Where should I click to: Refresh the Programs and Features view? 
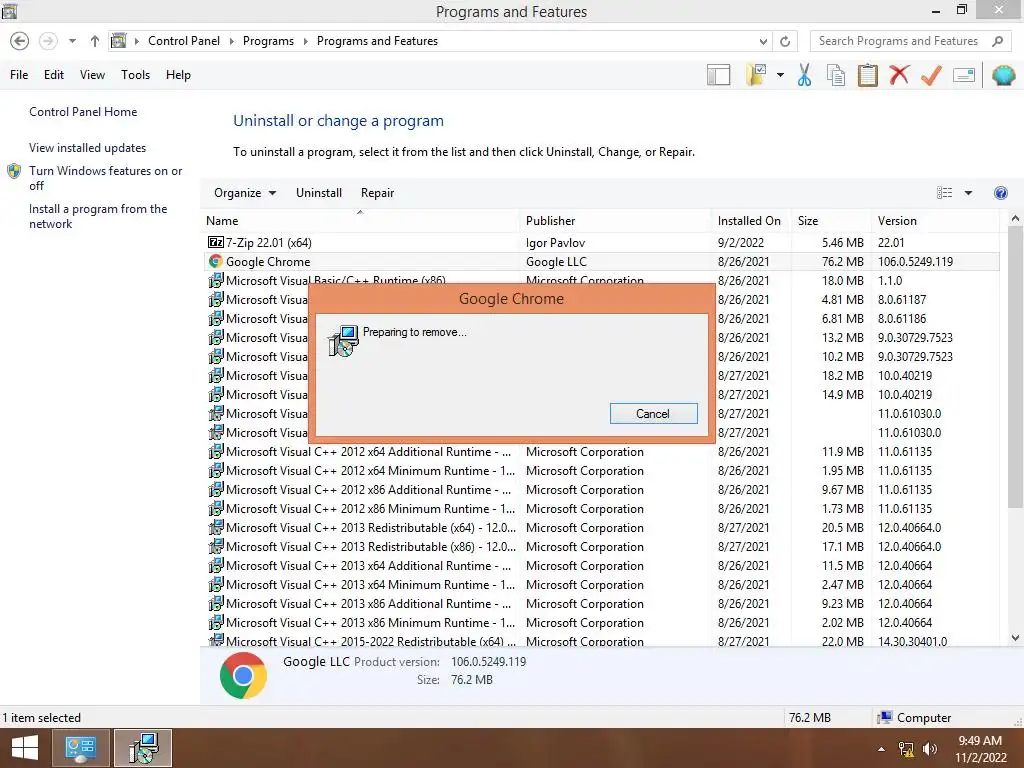point(785,41)
